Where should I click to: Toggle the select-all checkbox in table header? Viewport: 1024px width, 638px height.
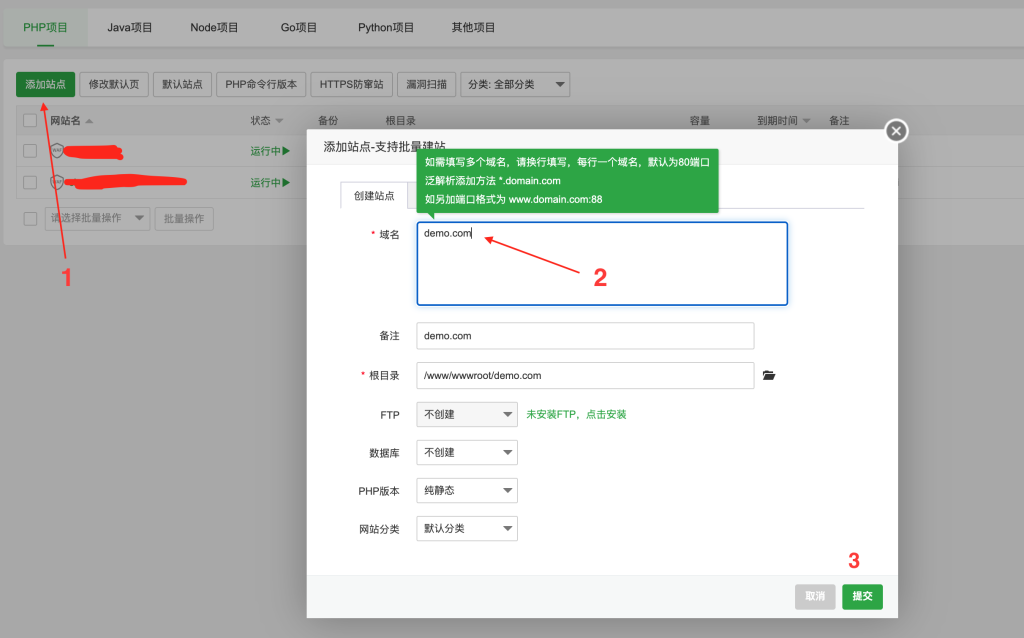[x=30, y=121]
